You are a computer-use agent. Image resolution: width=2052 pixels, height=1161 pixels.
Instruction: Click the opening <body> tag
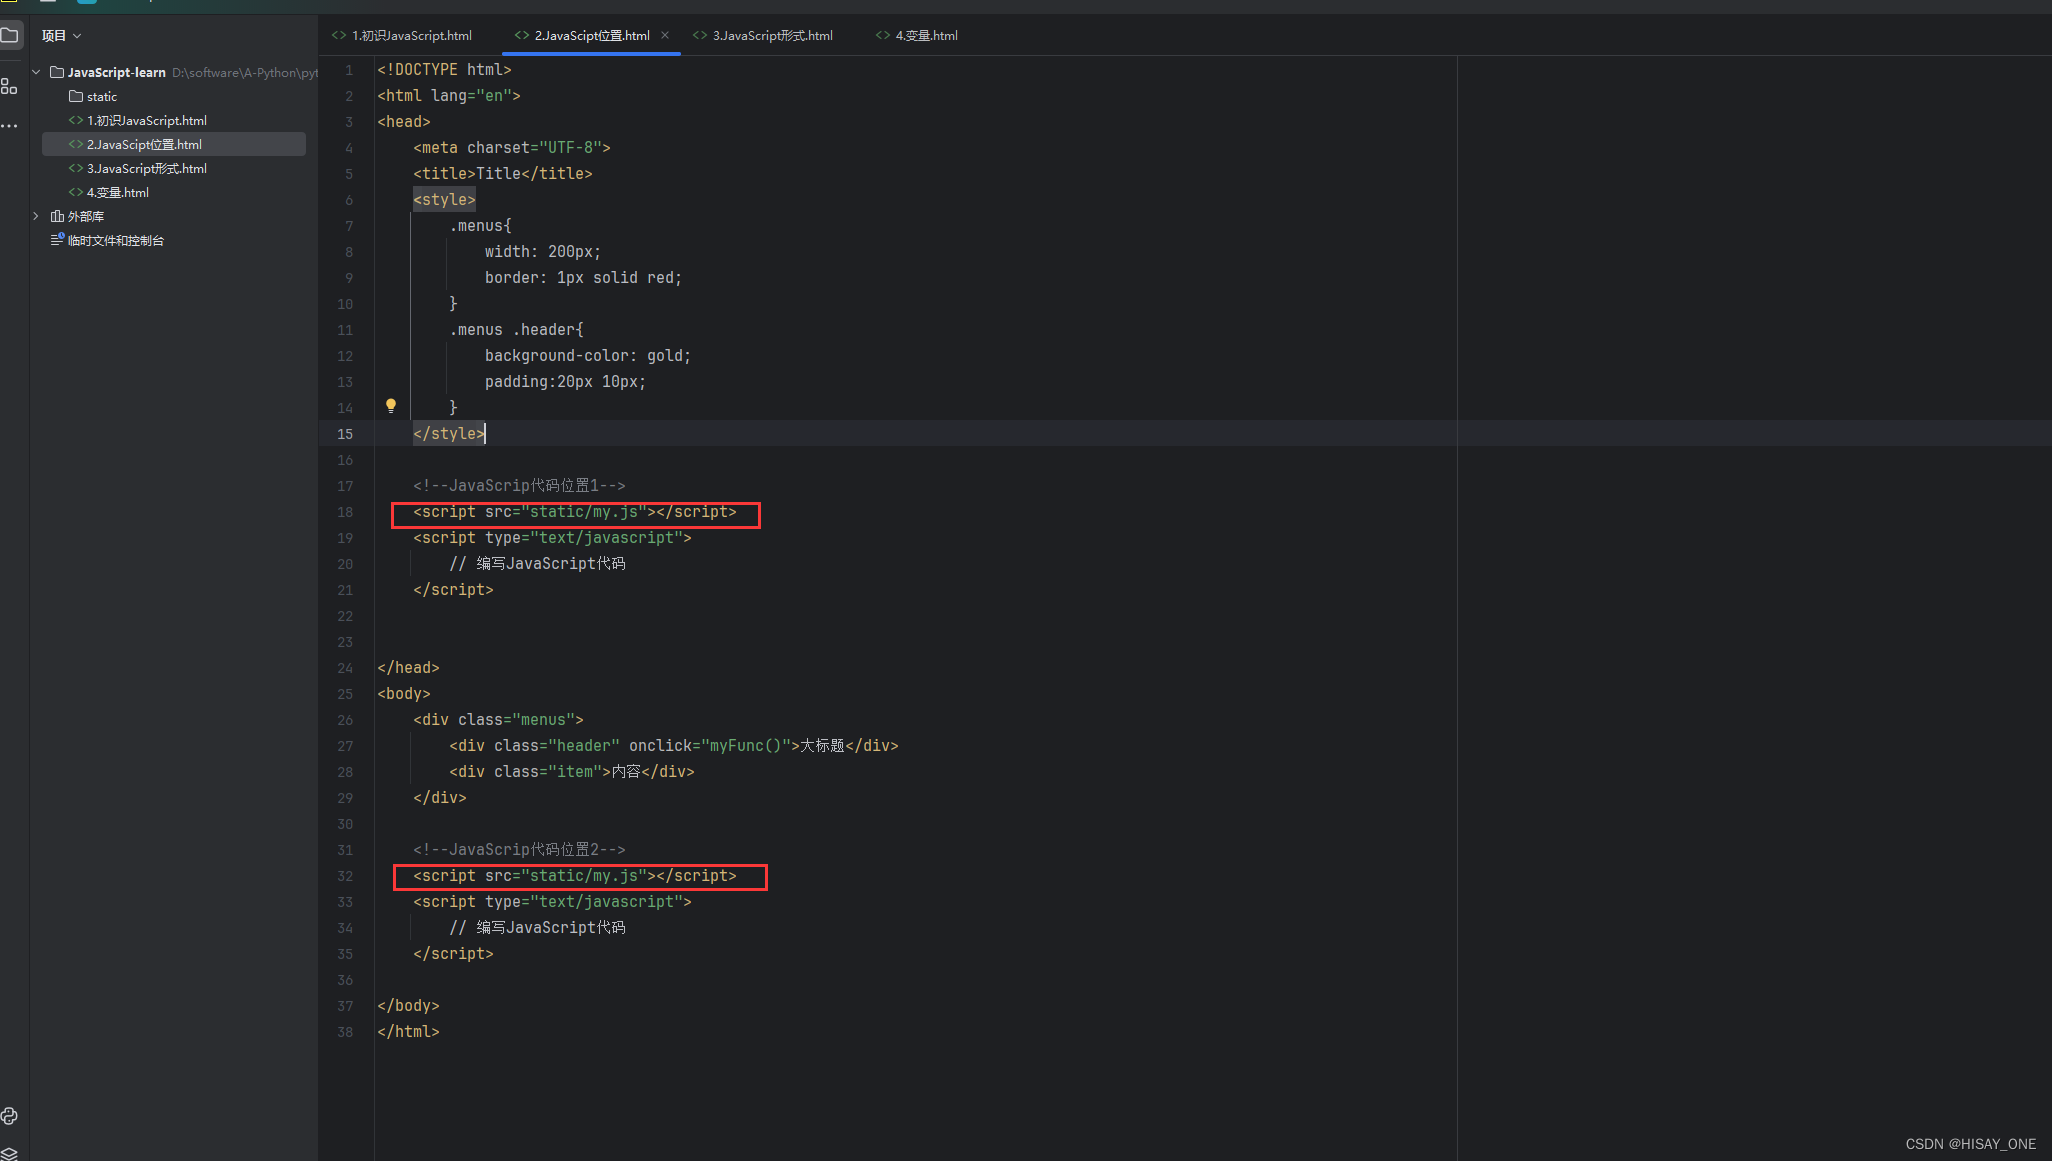pyautogui.click(x=404, y=693)
